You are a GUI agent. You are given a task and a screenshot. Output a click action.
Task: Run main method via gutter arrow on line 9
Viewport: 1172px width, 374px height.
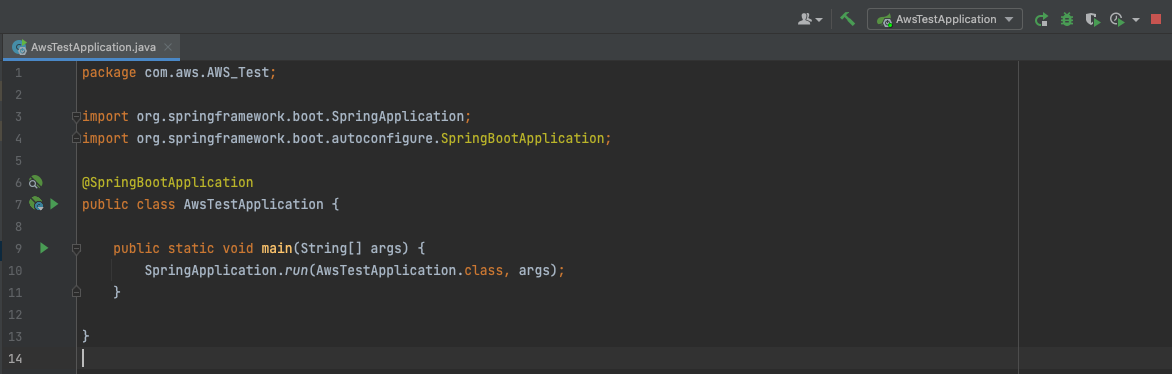(x=44, y=248)
